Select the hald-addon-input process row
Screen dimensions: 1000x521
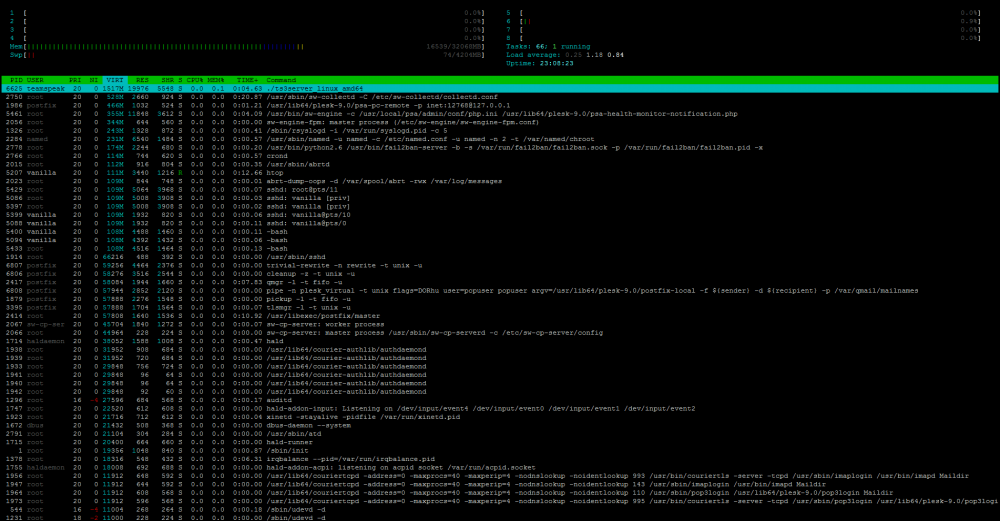[500, 408]
